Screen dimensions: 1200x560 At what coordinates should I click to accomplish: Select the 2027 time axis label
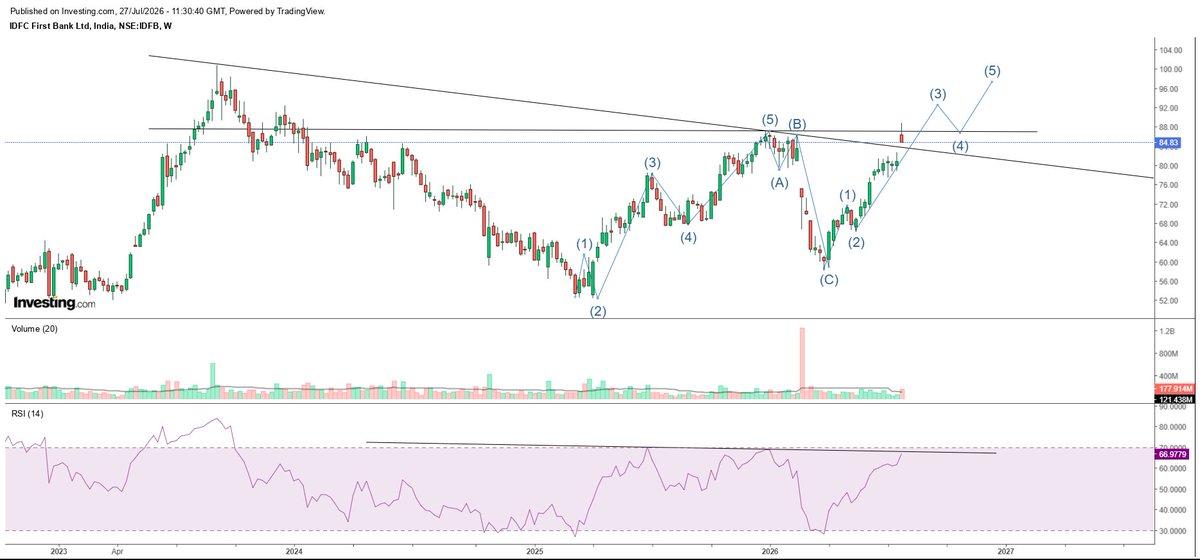[x=1007, y=550]
